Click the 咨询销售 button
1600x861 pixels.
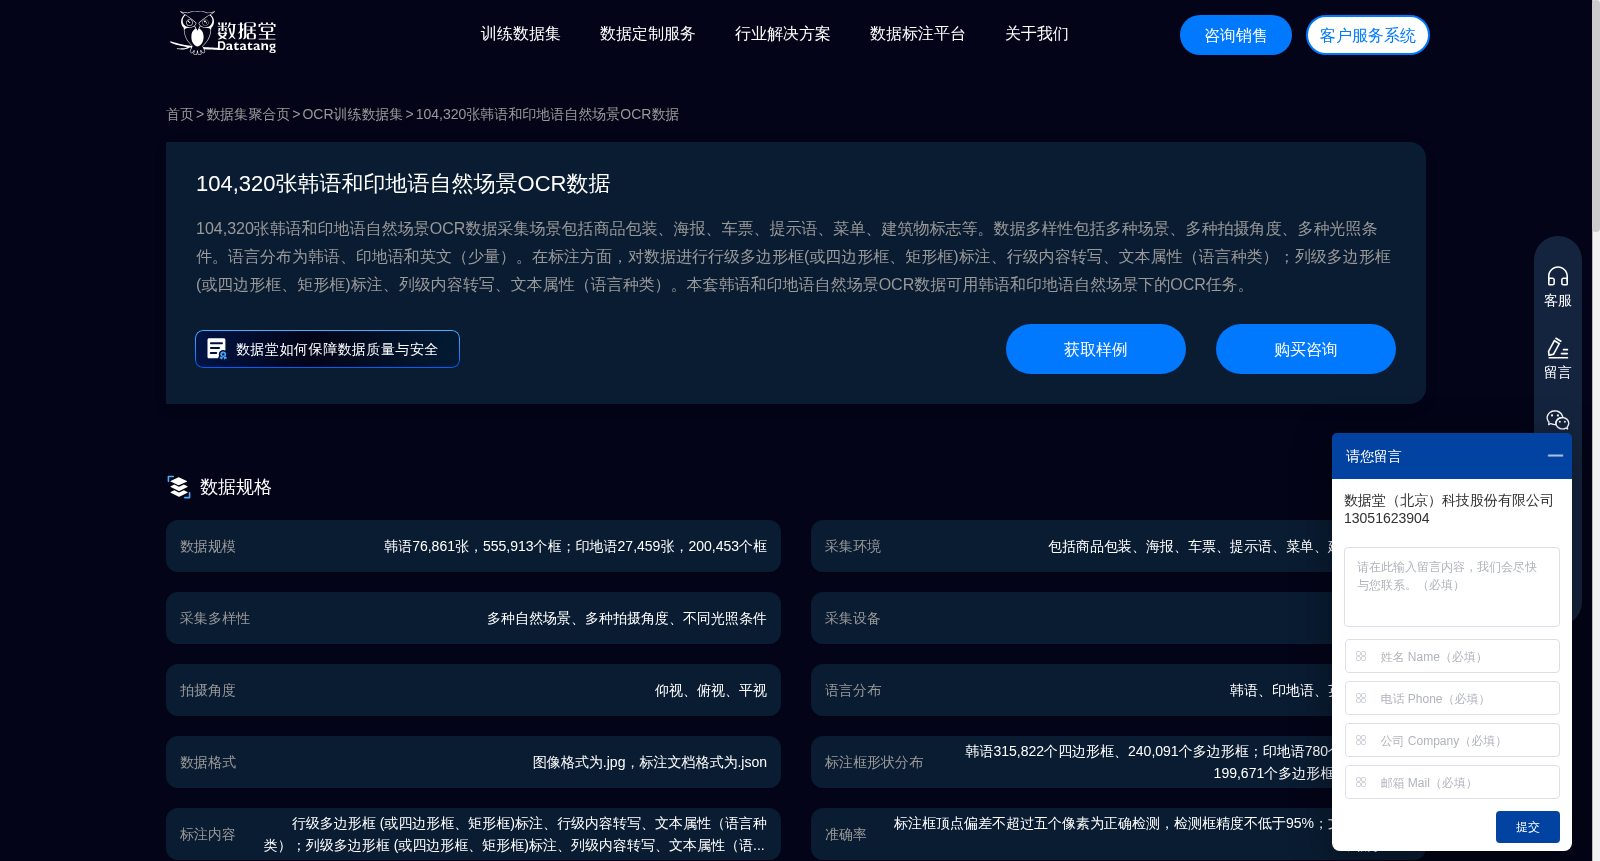tap(1236, 35)
